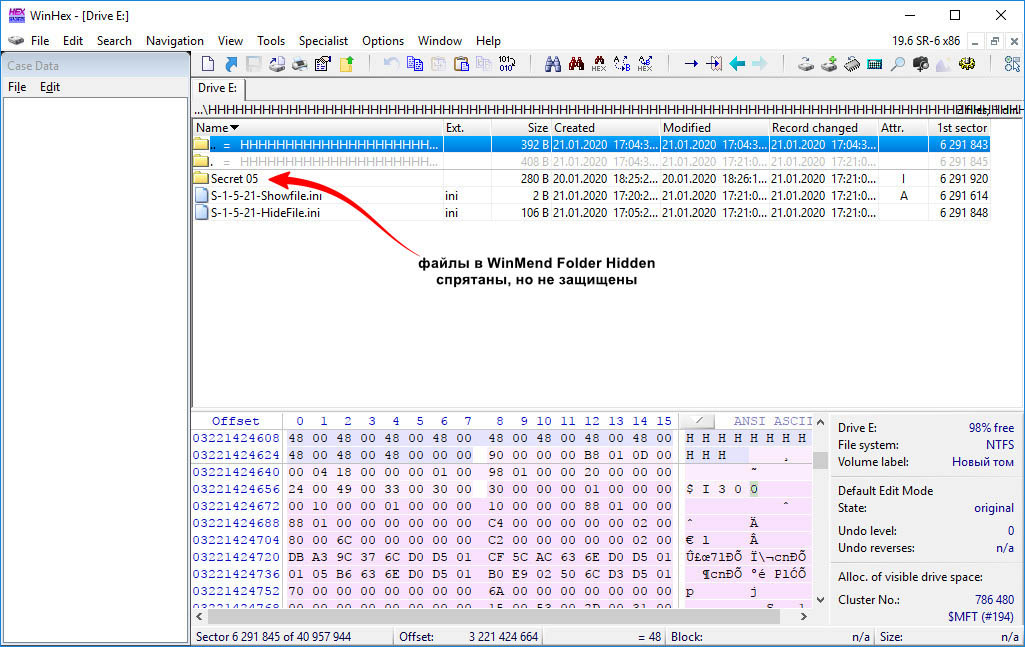Click the Open Folder icon with green arrow
Viewport: 1025px width, 647px height.
click(346, 63)
